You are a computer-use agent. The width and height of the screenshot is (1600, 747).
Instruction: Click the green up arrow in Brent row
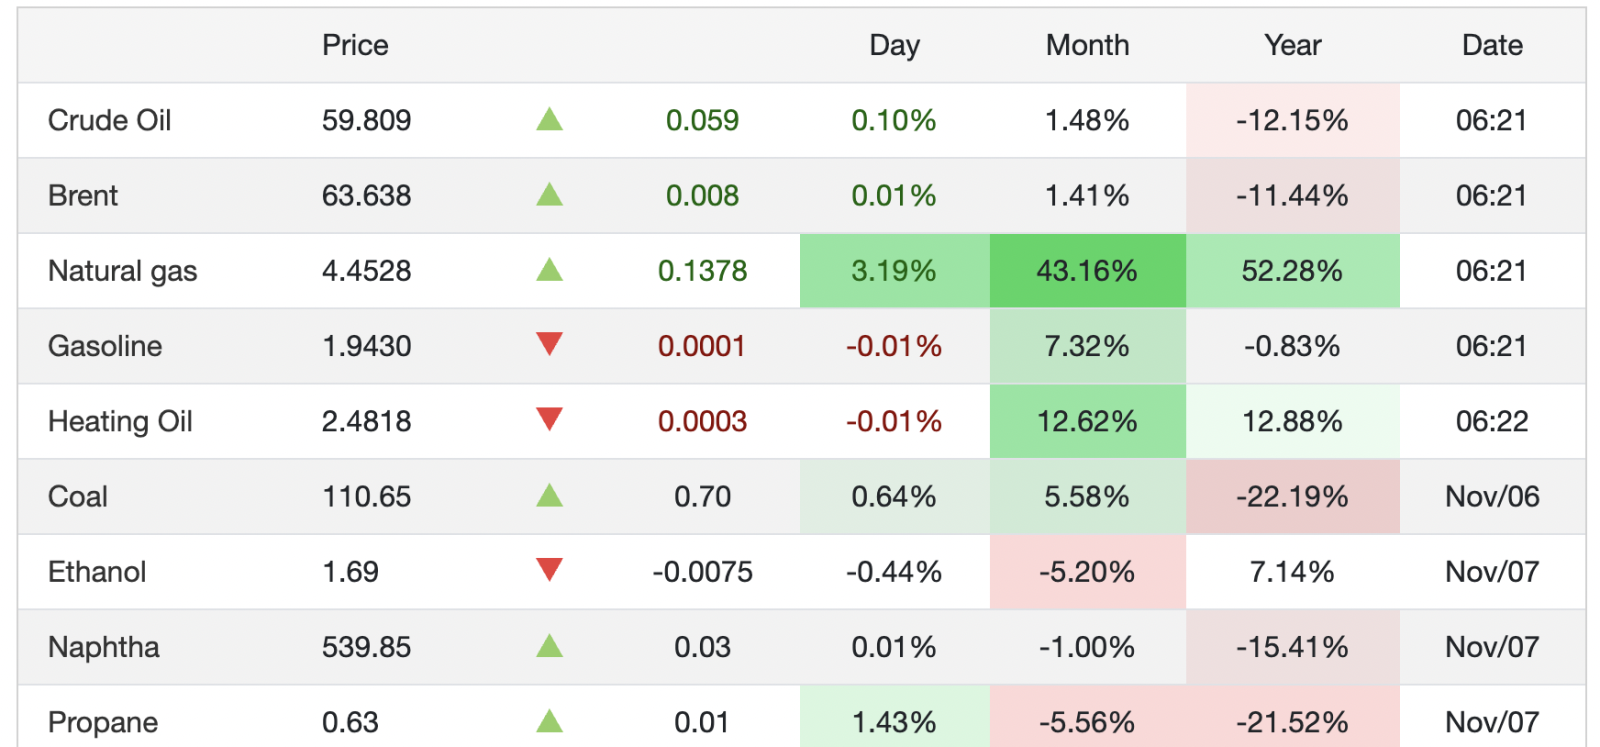tap(549, 195)
